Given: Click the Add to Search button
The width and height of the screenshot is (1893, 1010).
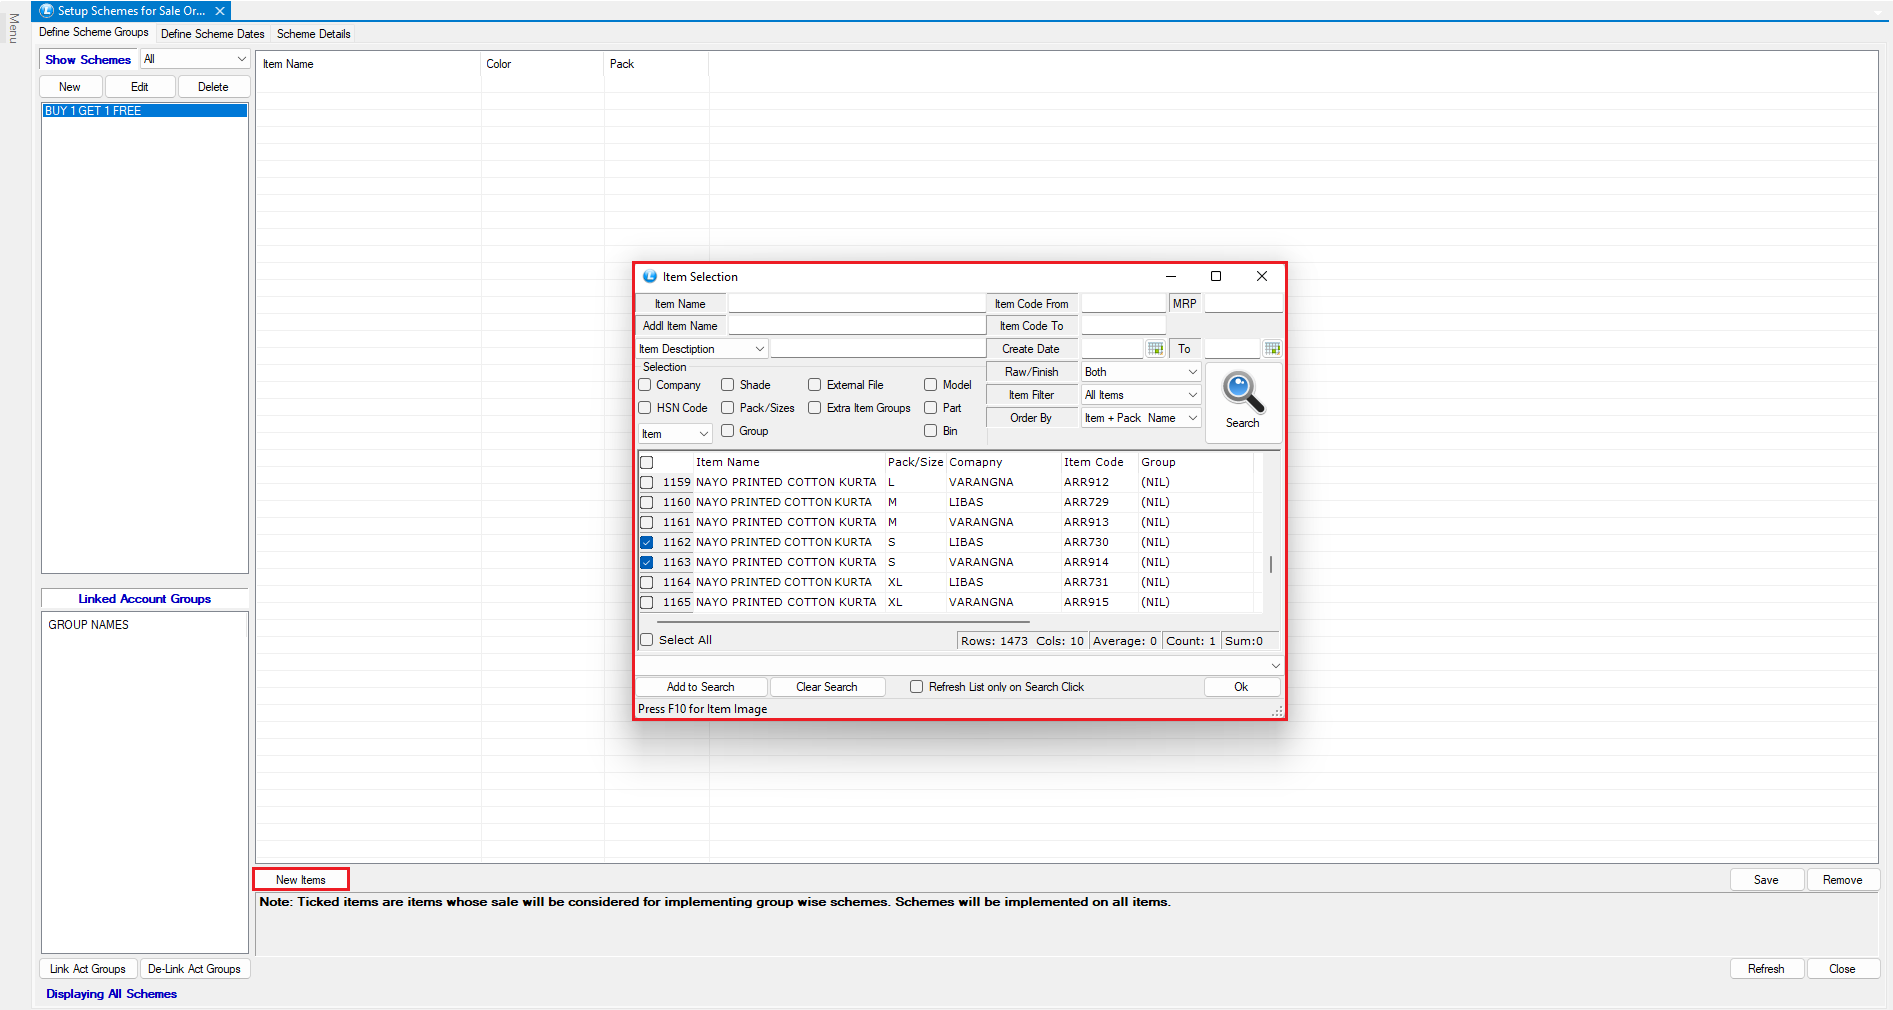Looking at the screenshot, I should [x=700, y=687].
